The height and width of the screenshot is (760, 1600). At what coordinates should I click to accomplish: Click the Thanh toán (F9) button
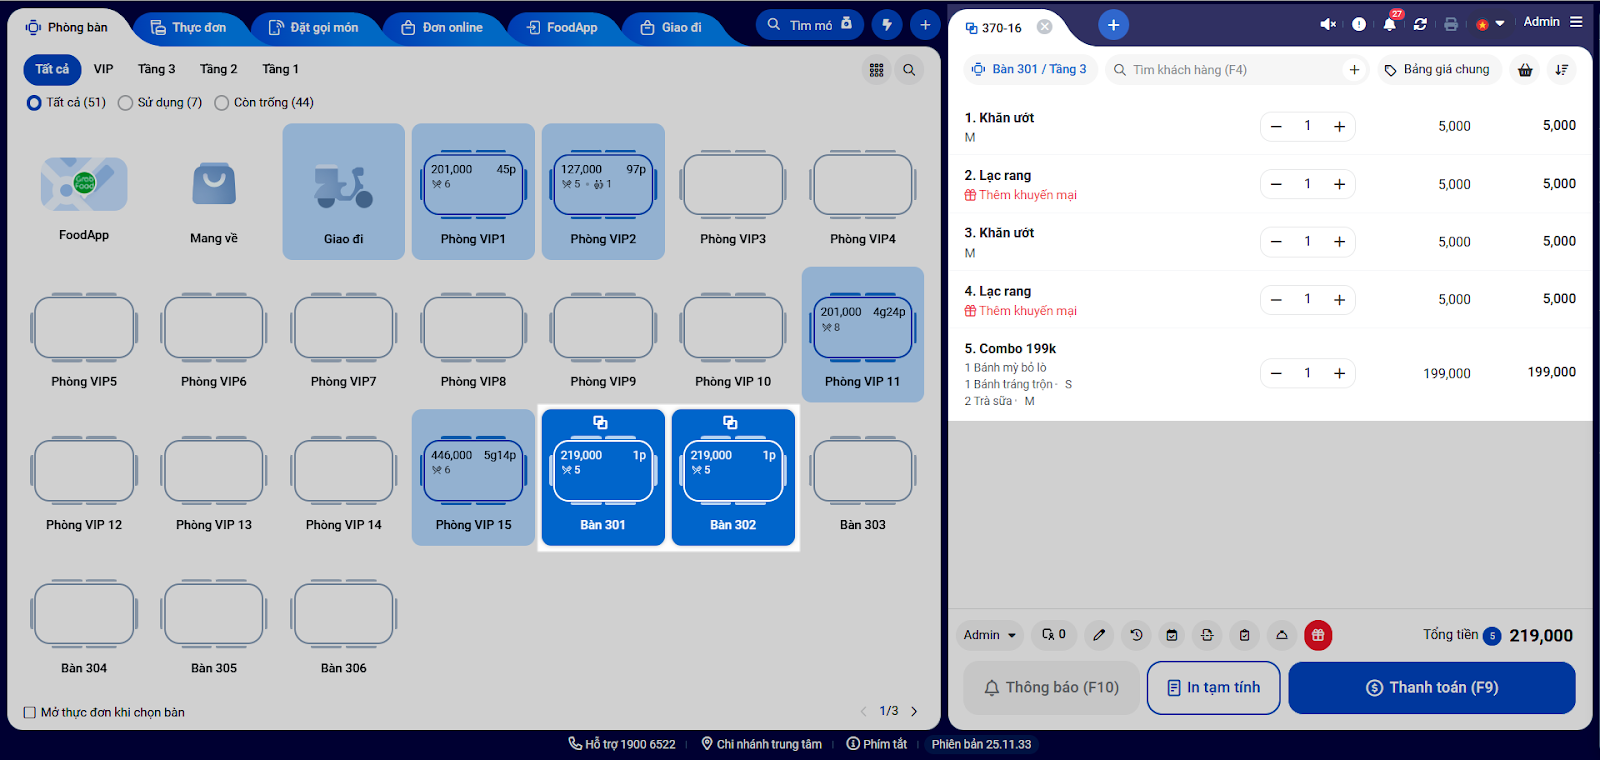(x=1432, y=688)
